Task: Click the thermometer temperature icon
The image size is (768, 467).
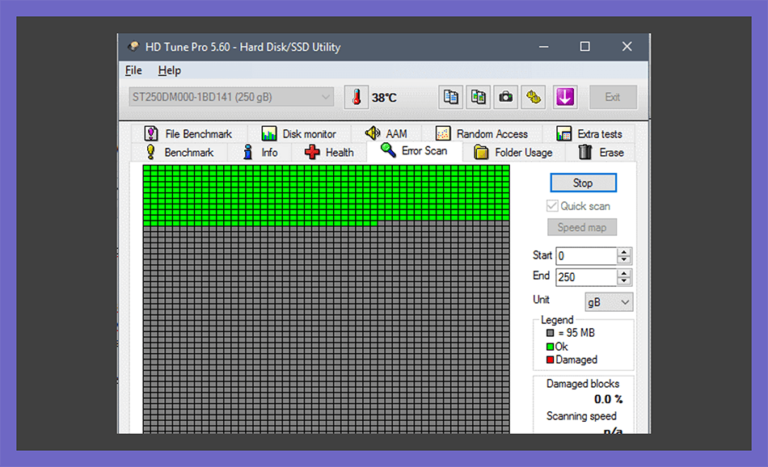Action: 356,97
